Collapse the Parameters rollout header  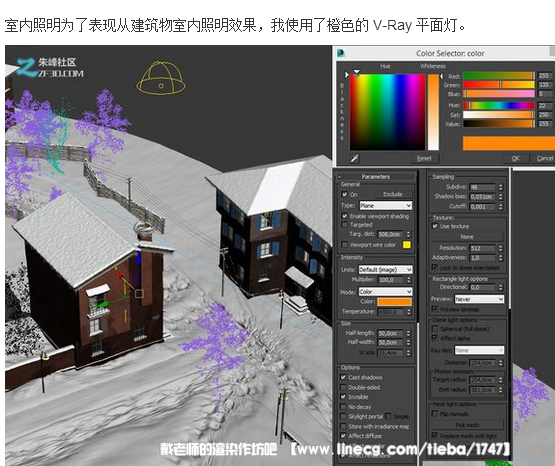[x=376, y=176]
